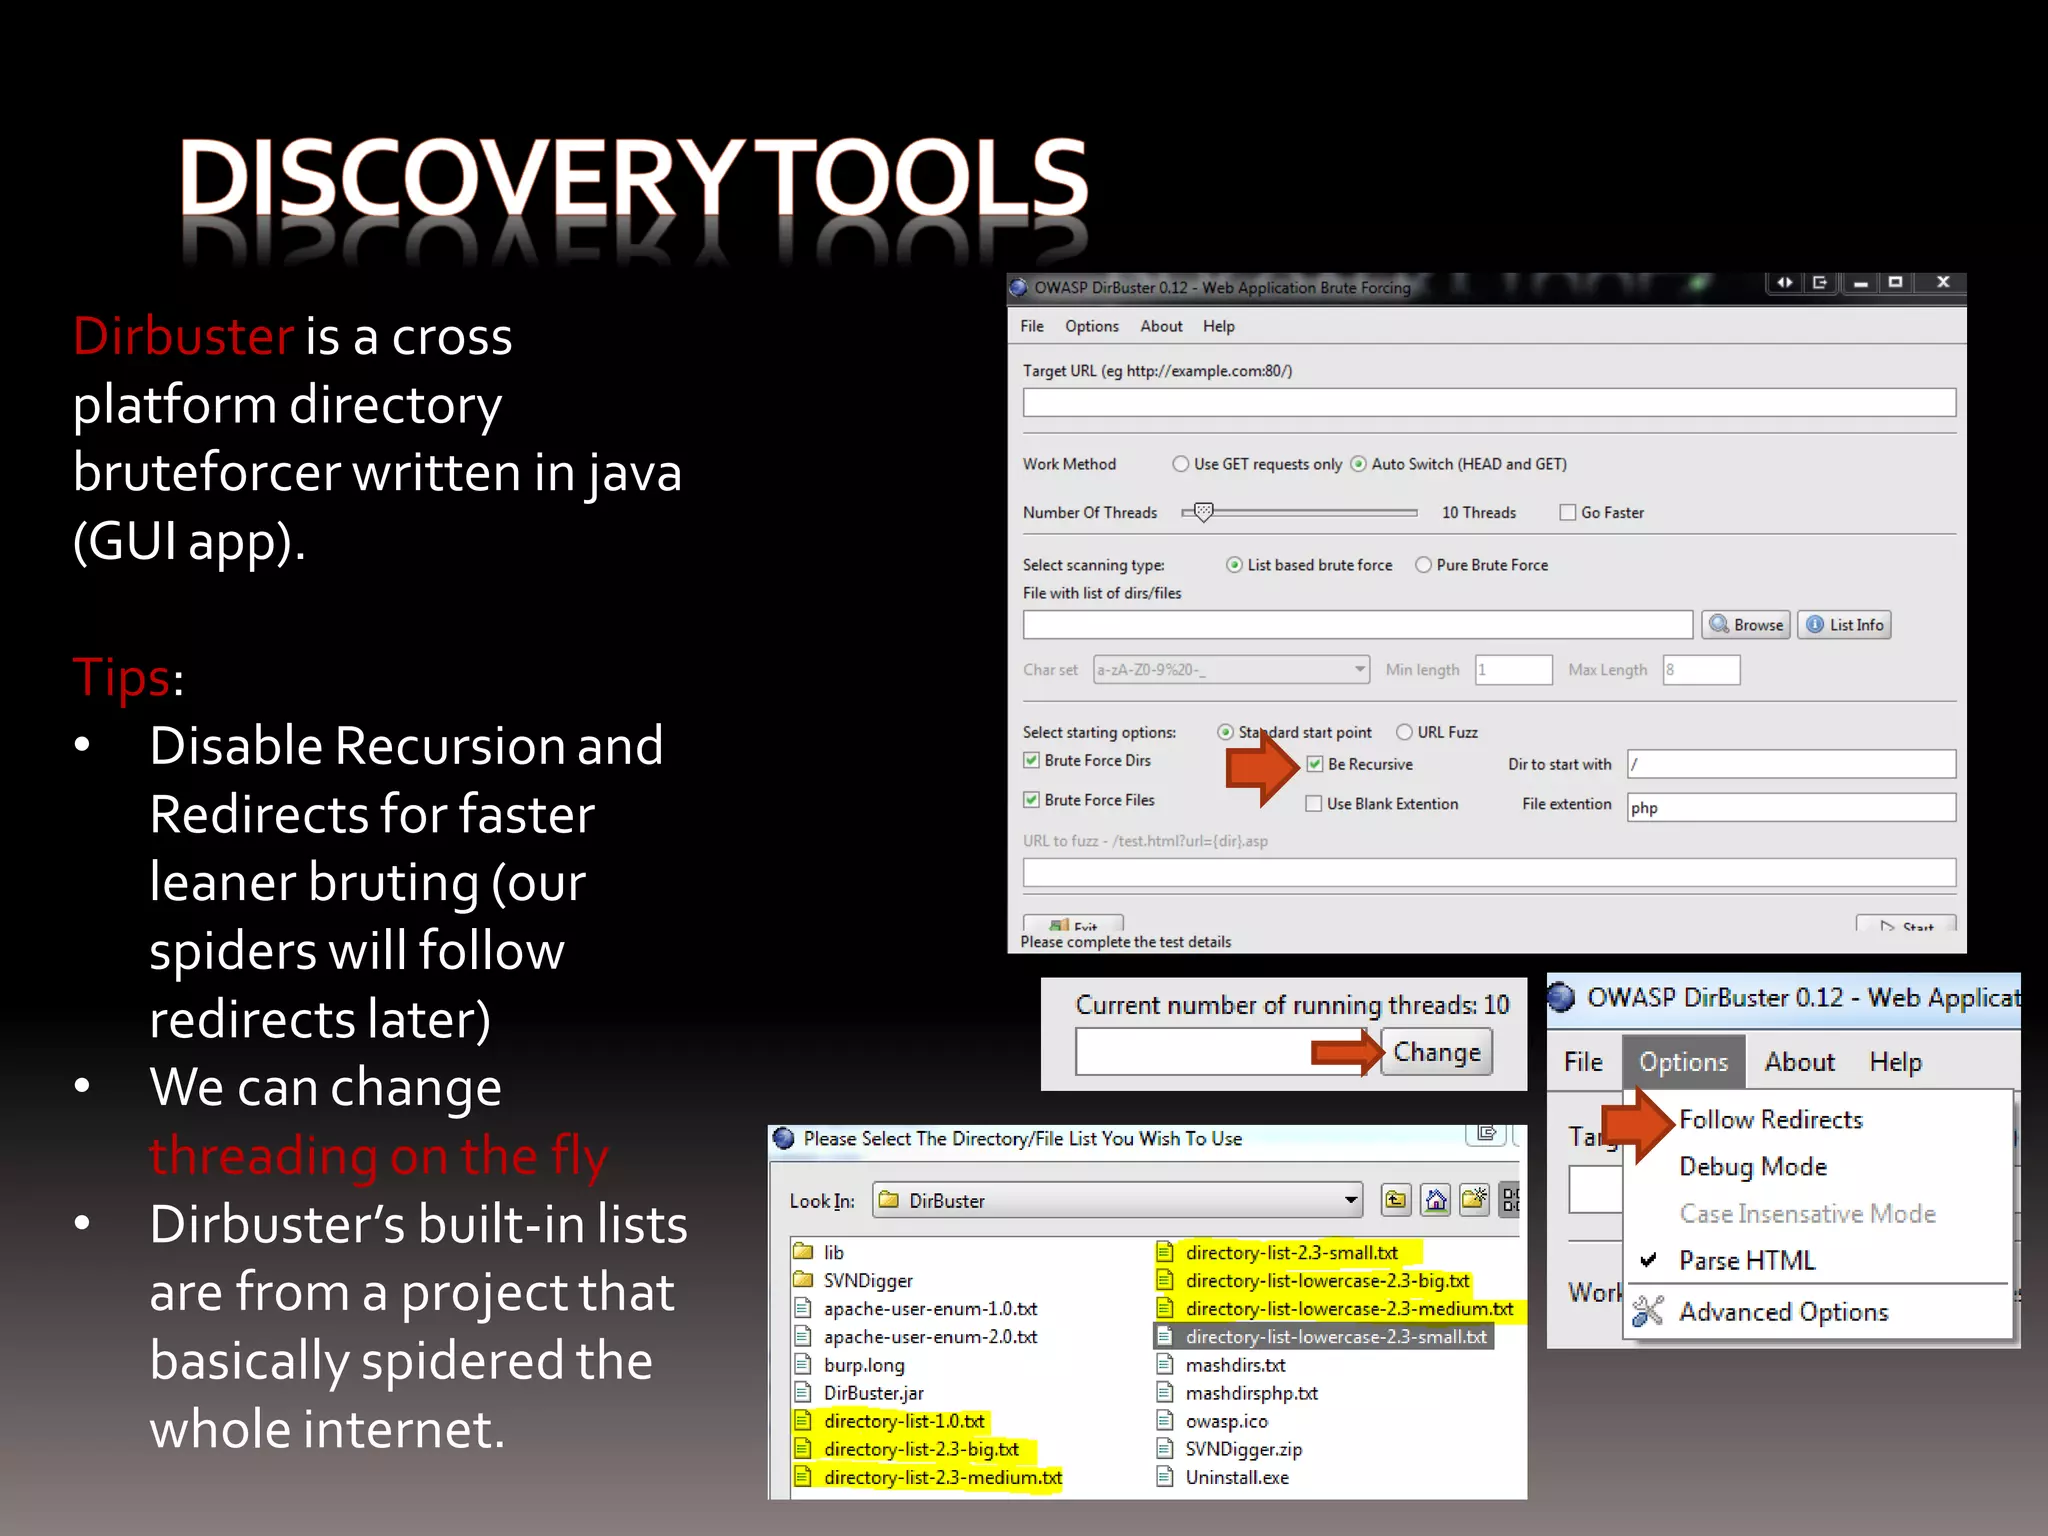Screen dimensions: 2048x1536
Task: Click the Number Of Threads slider handle
Action: [1204, 512]
